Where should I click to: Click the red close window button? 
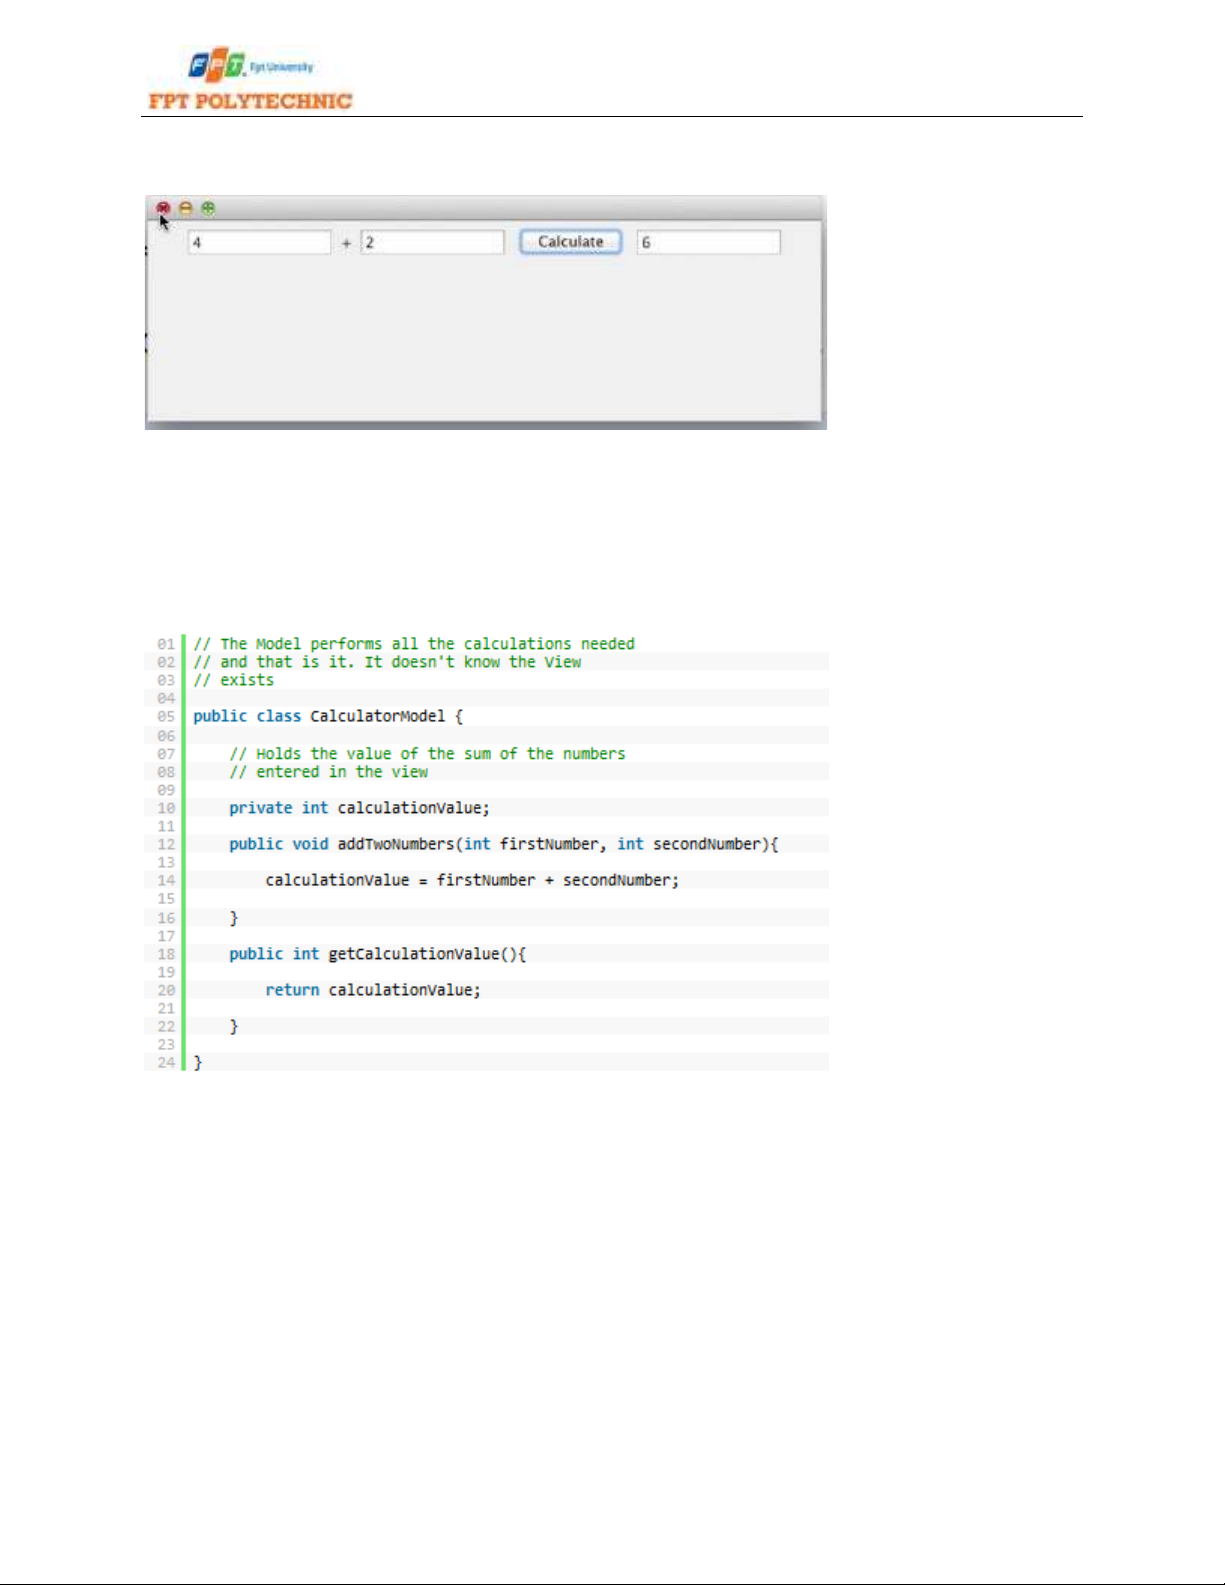click(163, 208)
